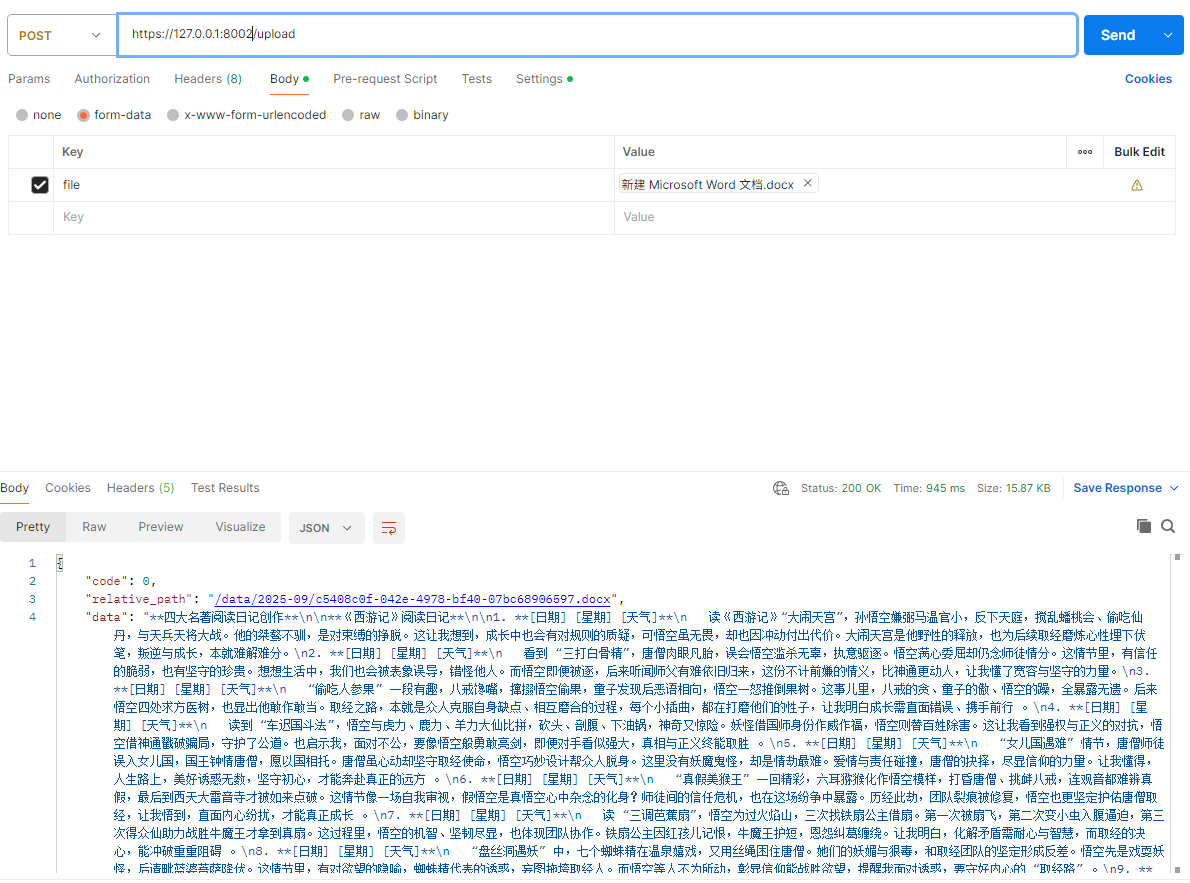The width and height of the screenshot is (1190, 883).
Task: Remove the attached Word docx file
Action: pos(807,184)
